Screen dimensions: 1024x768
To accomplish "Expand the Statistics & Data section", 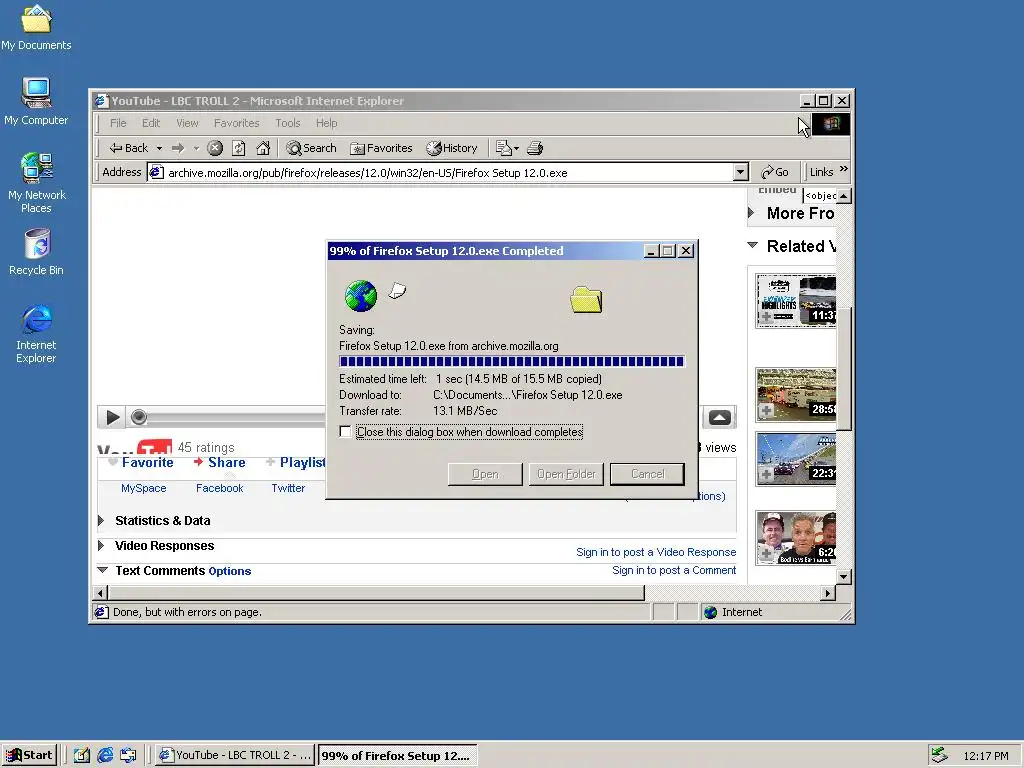I will coord(101,520).
